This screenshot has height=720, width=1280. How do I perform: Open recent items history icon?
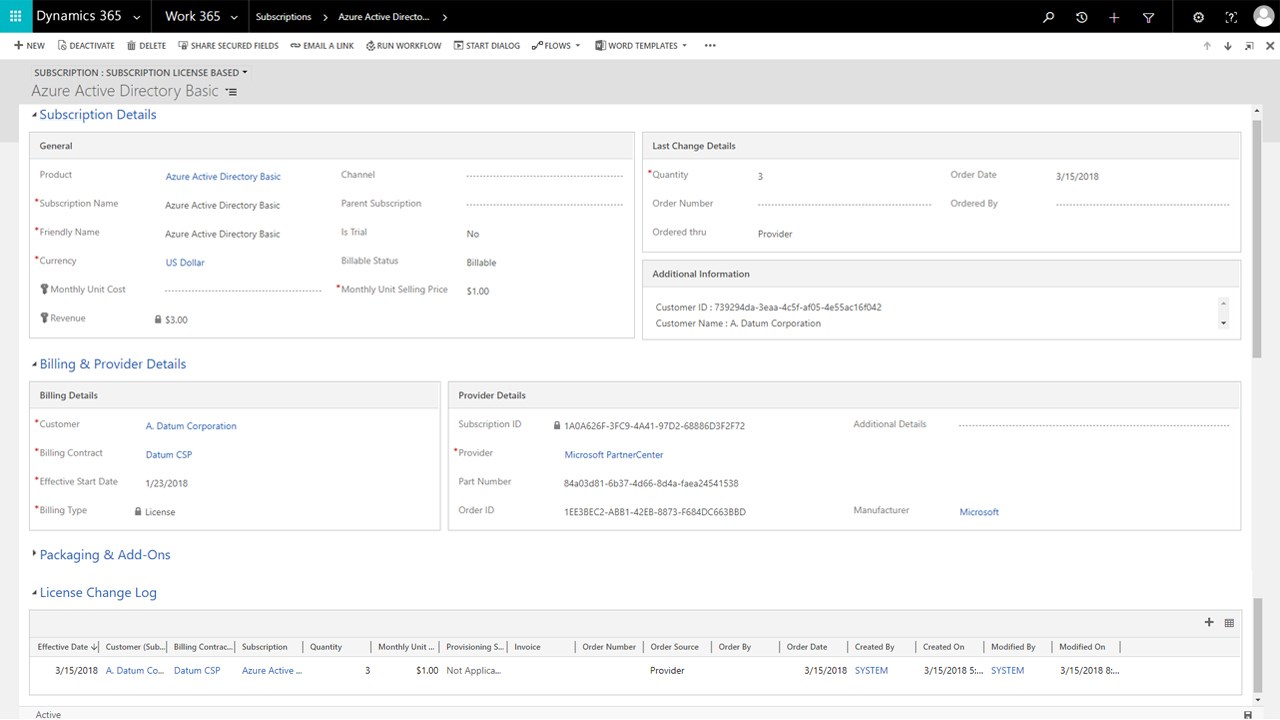tap(1081, 17)
